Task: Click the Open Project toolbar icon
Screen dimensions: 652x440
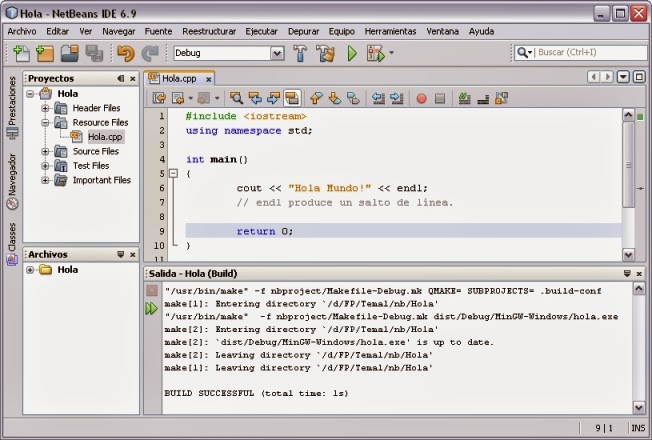Action: pyautogui.click(x=69, y=53)
